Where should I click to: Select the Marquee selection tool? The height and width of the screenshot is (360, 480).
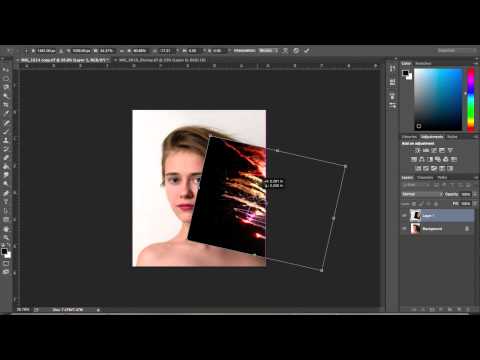pos(6,79)
